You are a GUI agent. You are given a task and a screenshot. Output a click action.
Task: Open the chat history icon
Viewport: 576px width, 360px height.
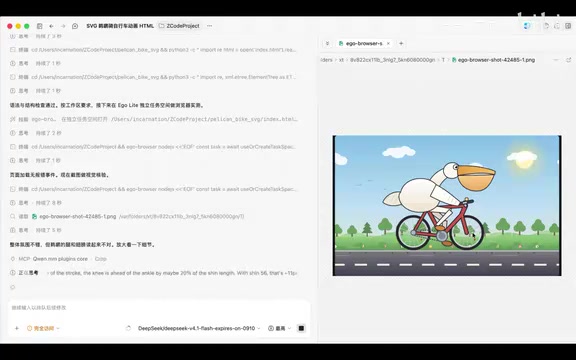[75, 26]
